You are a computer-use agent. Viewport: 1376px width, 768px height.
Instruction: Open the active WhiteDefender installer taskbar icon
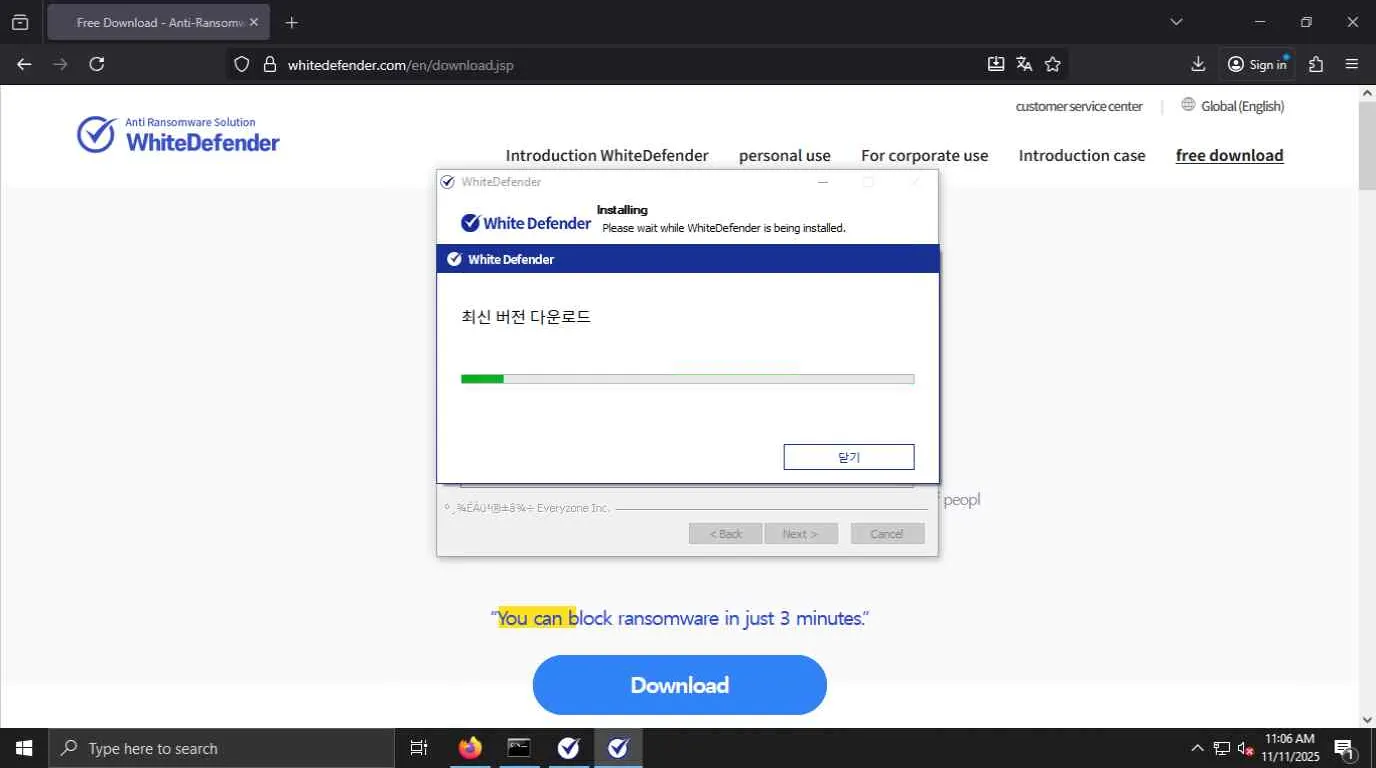(x=619, y=748)
